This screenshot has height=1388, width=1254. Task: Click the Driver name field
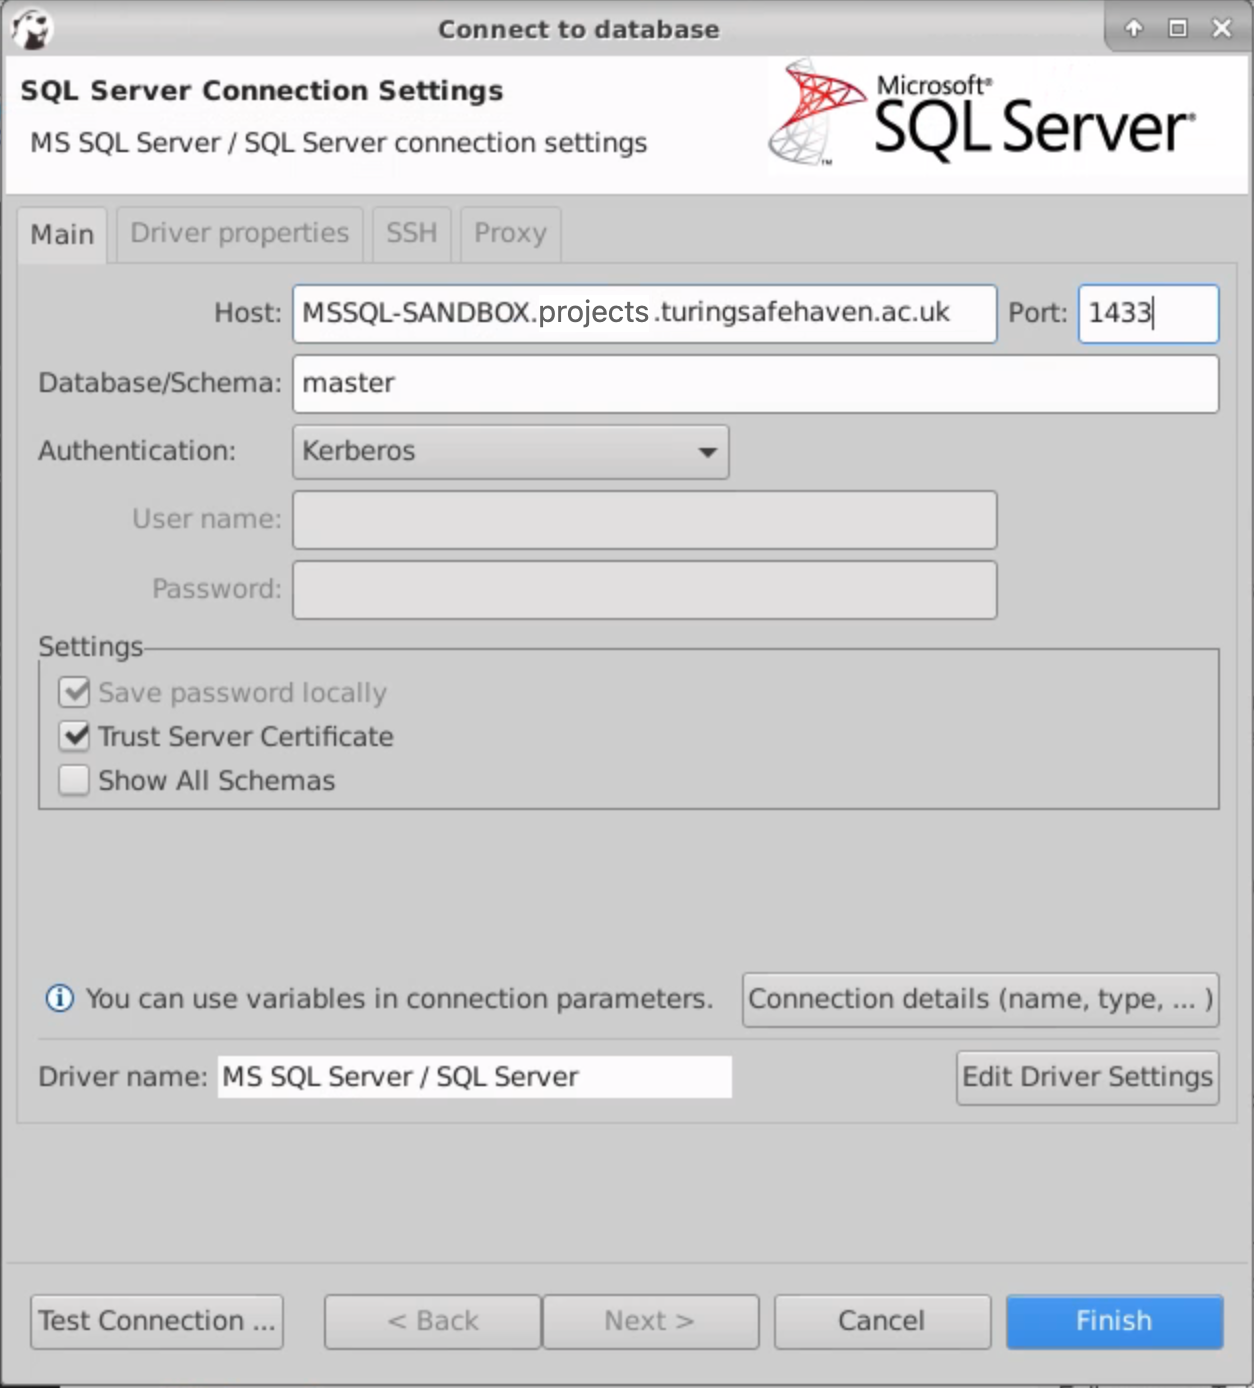click(x=475, y=1077)
